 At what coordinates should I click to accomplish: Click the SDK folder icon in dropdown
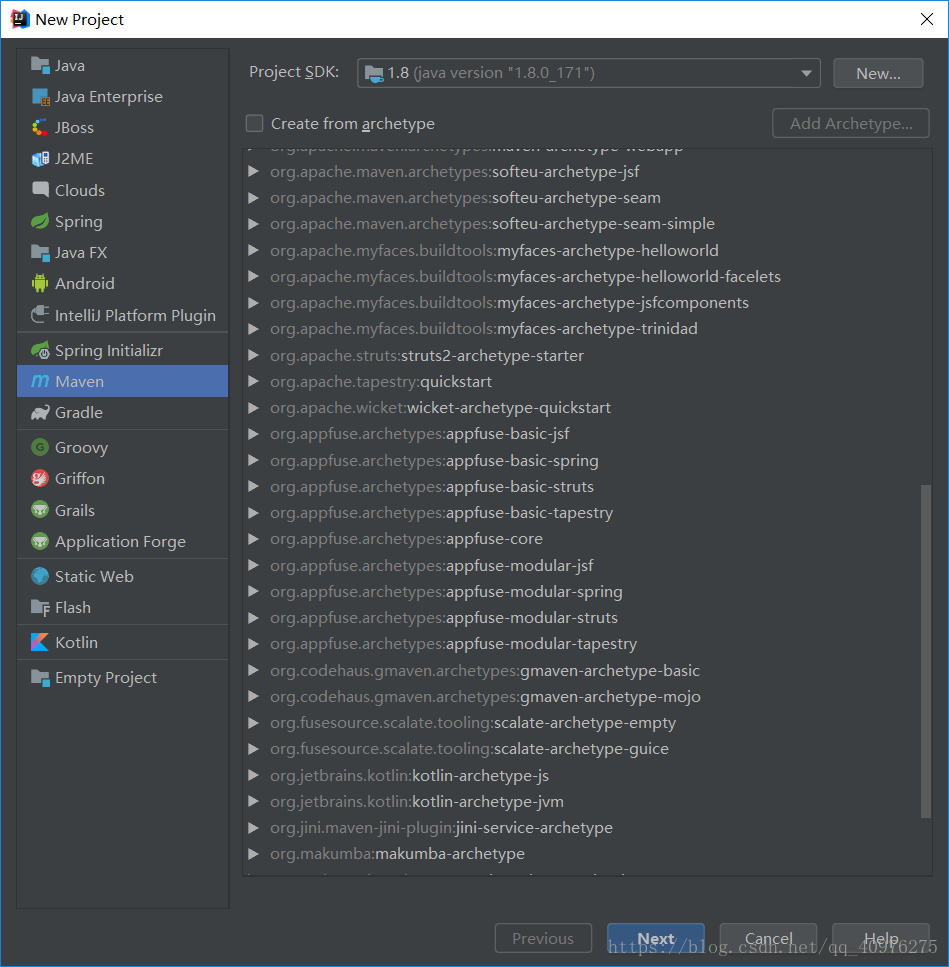(x=374, y=73)
